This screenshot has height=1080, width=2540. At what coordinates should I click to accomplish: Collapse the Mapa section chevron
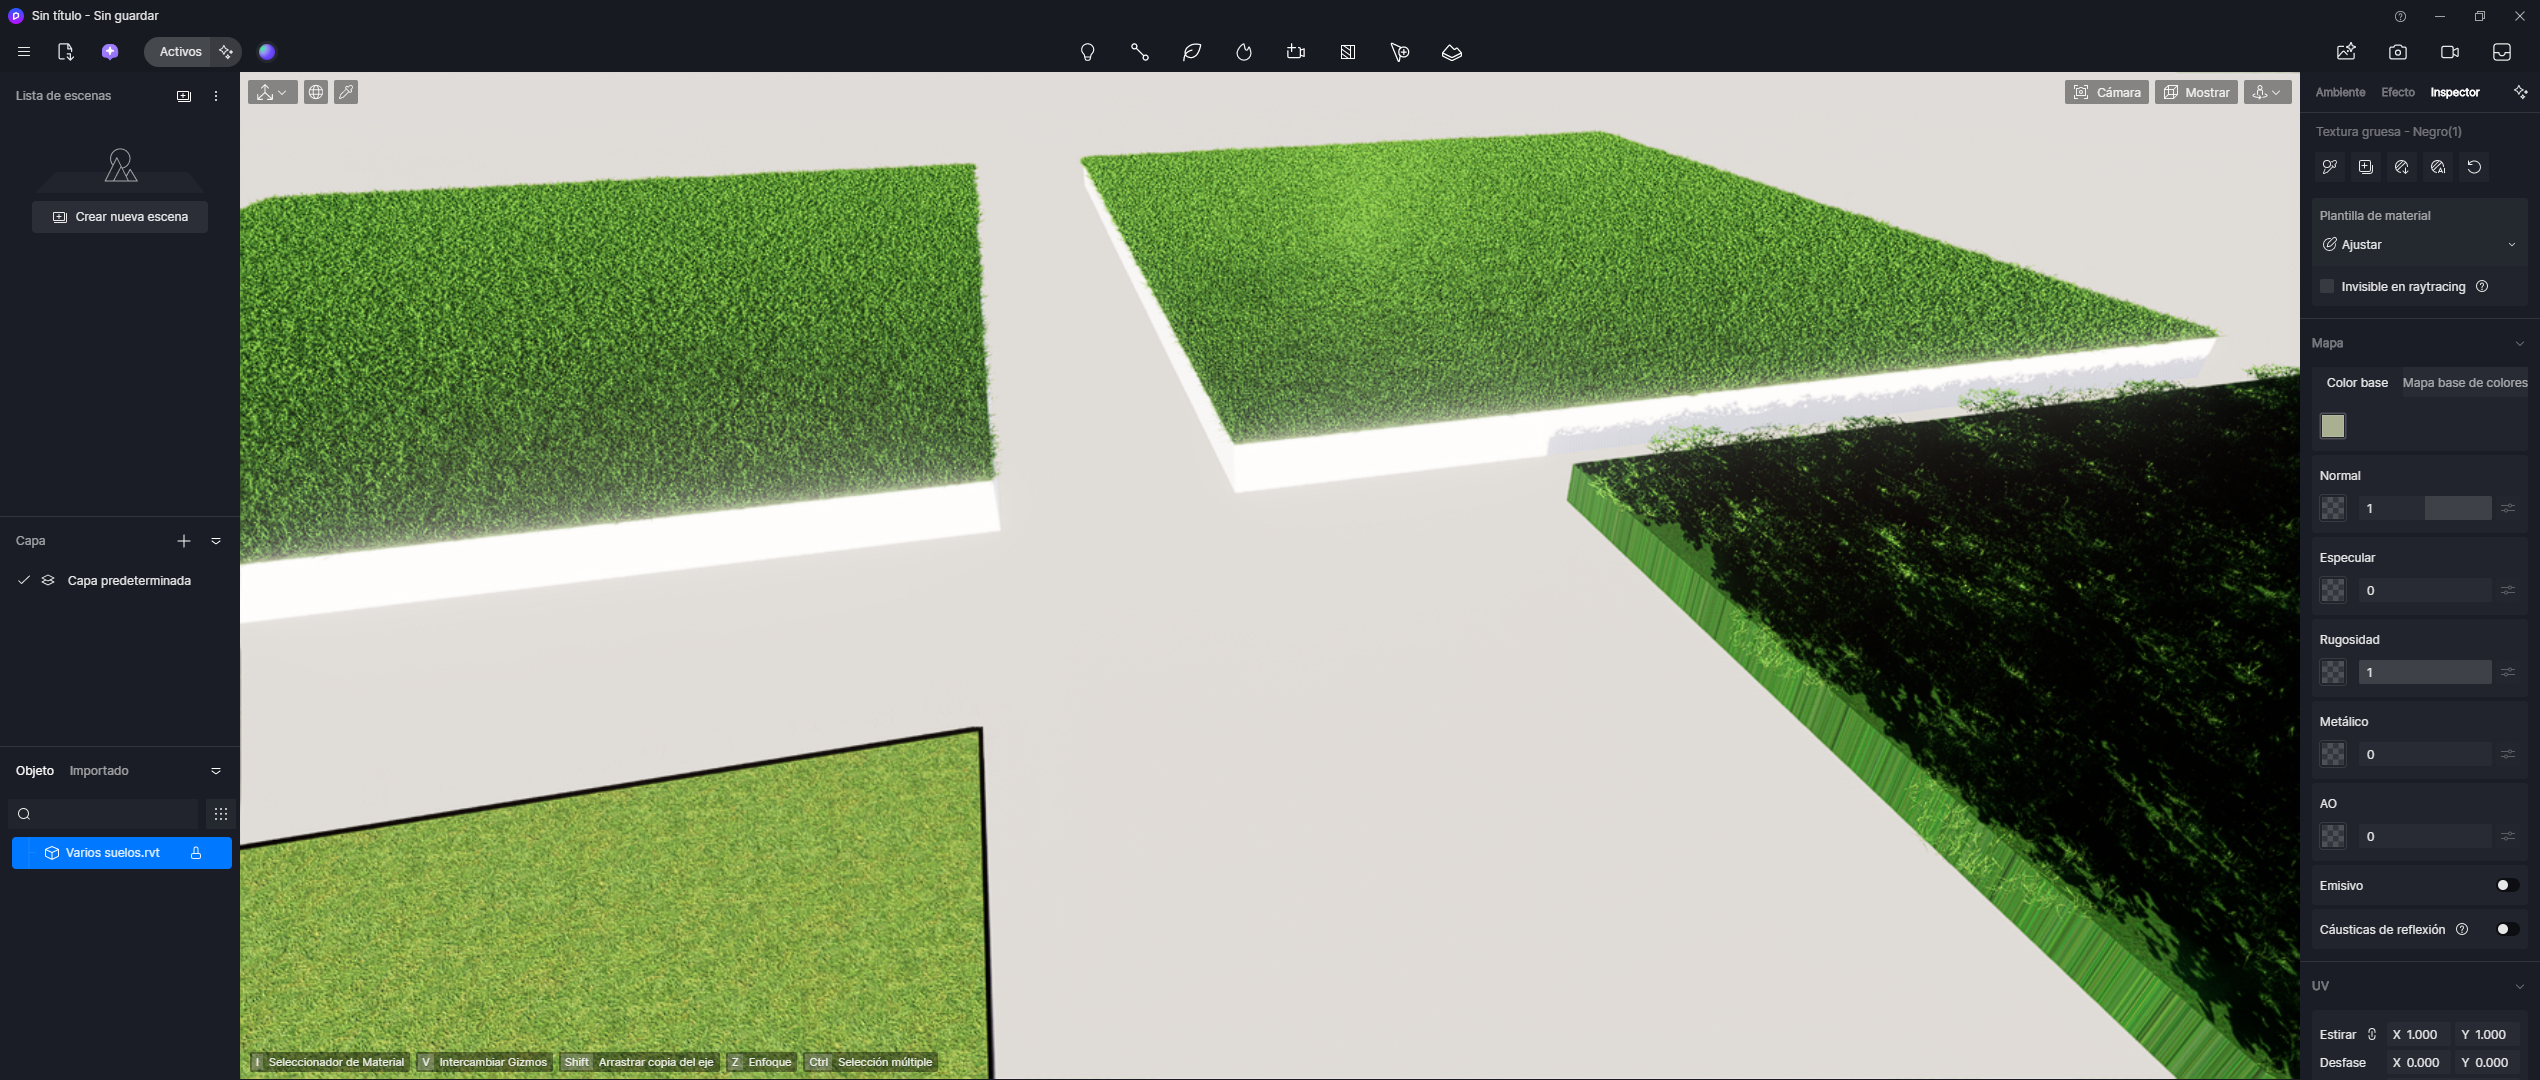point(2519,343)
